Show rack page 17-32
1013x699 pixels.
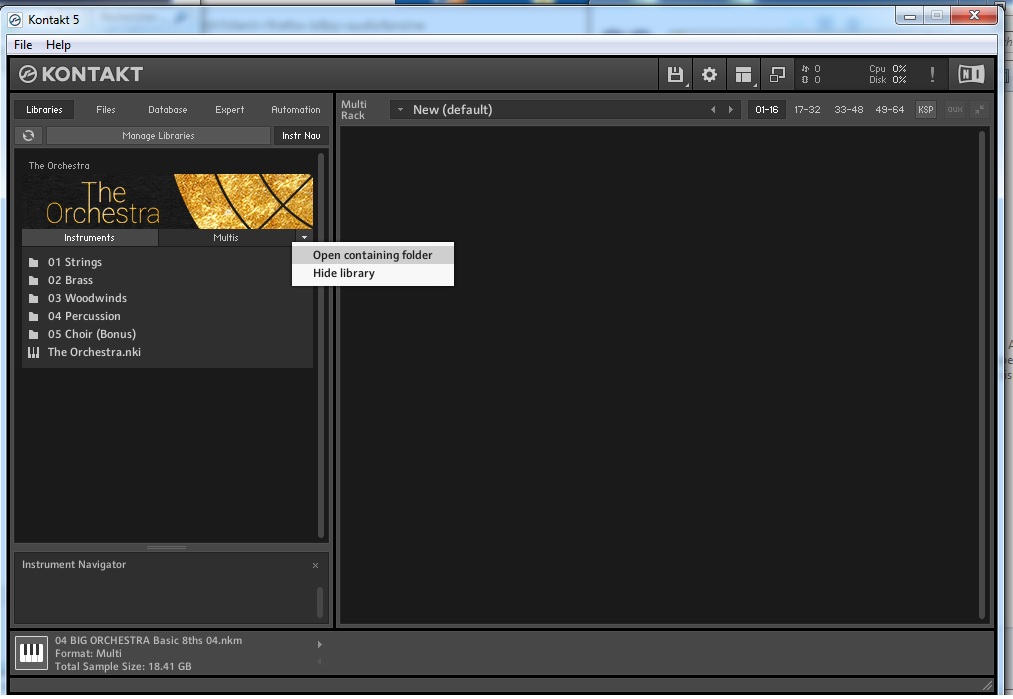click(807, 110)
